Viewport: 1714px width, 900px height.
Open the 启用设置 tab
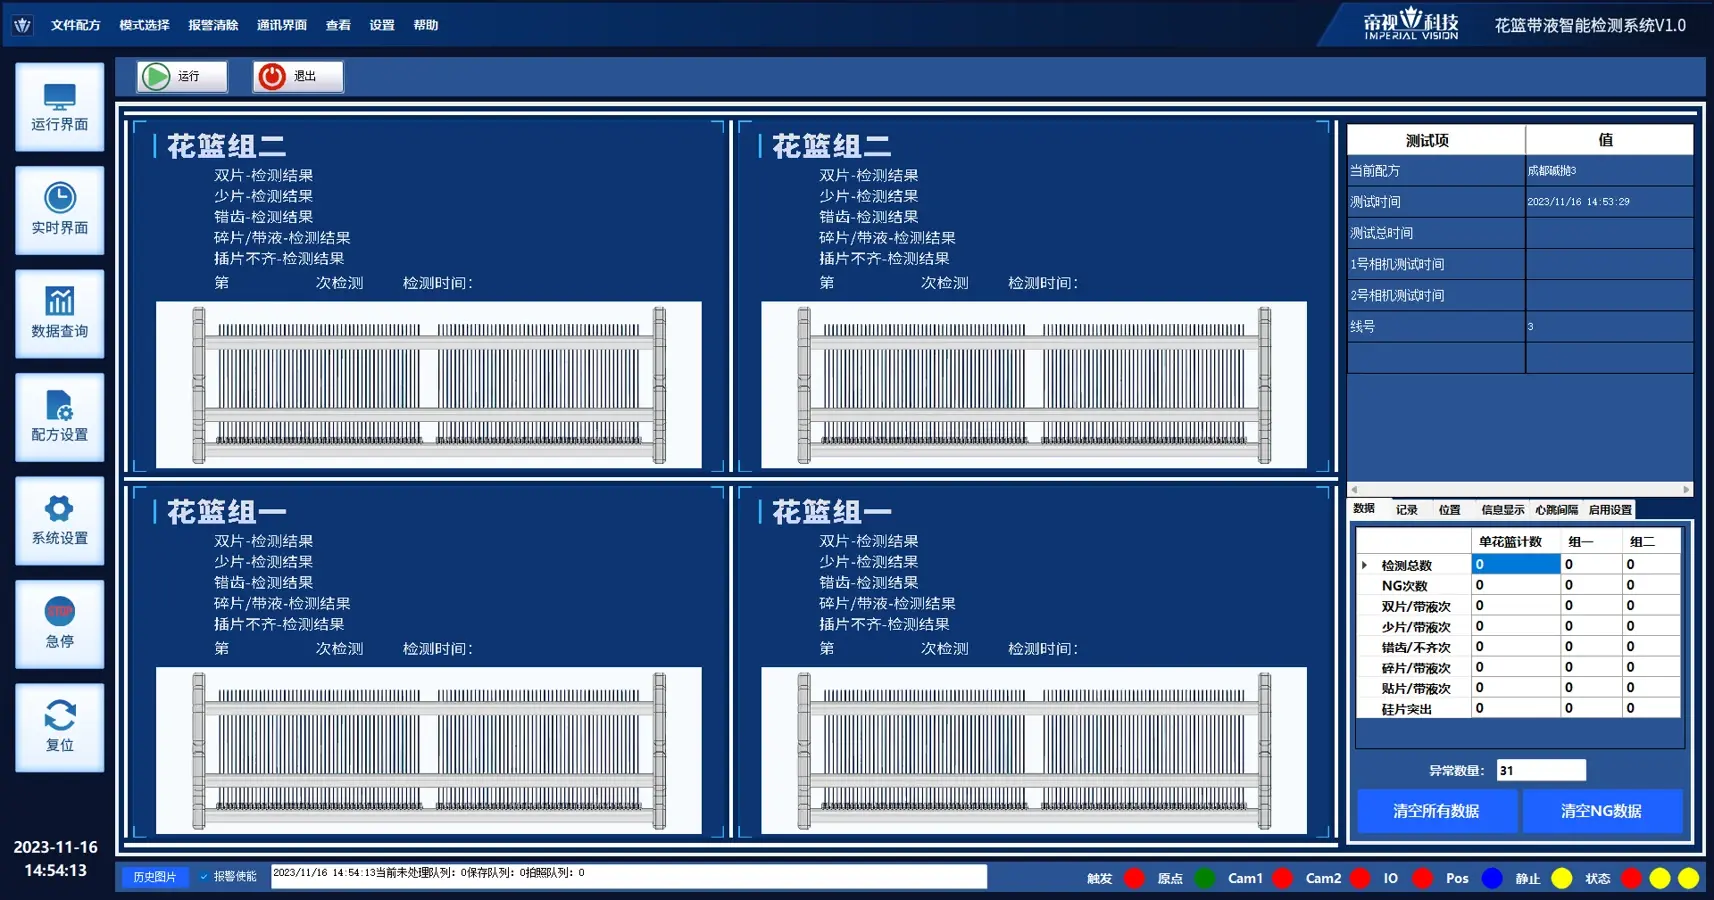pos(1610,510)
